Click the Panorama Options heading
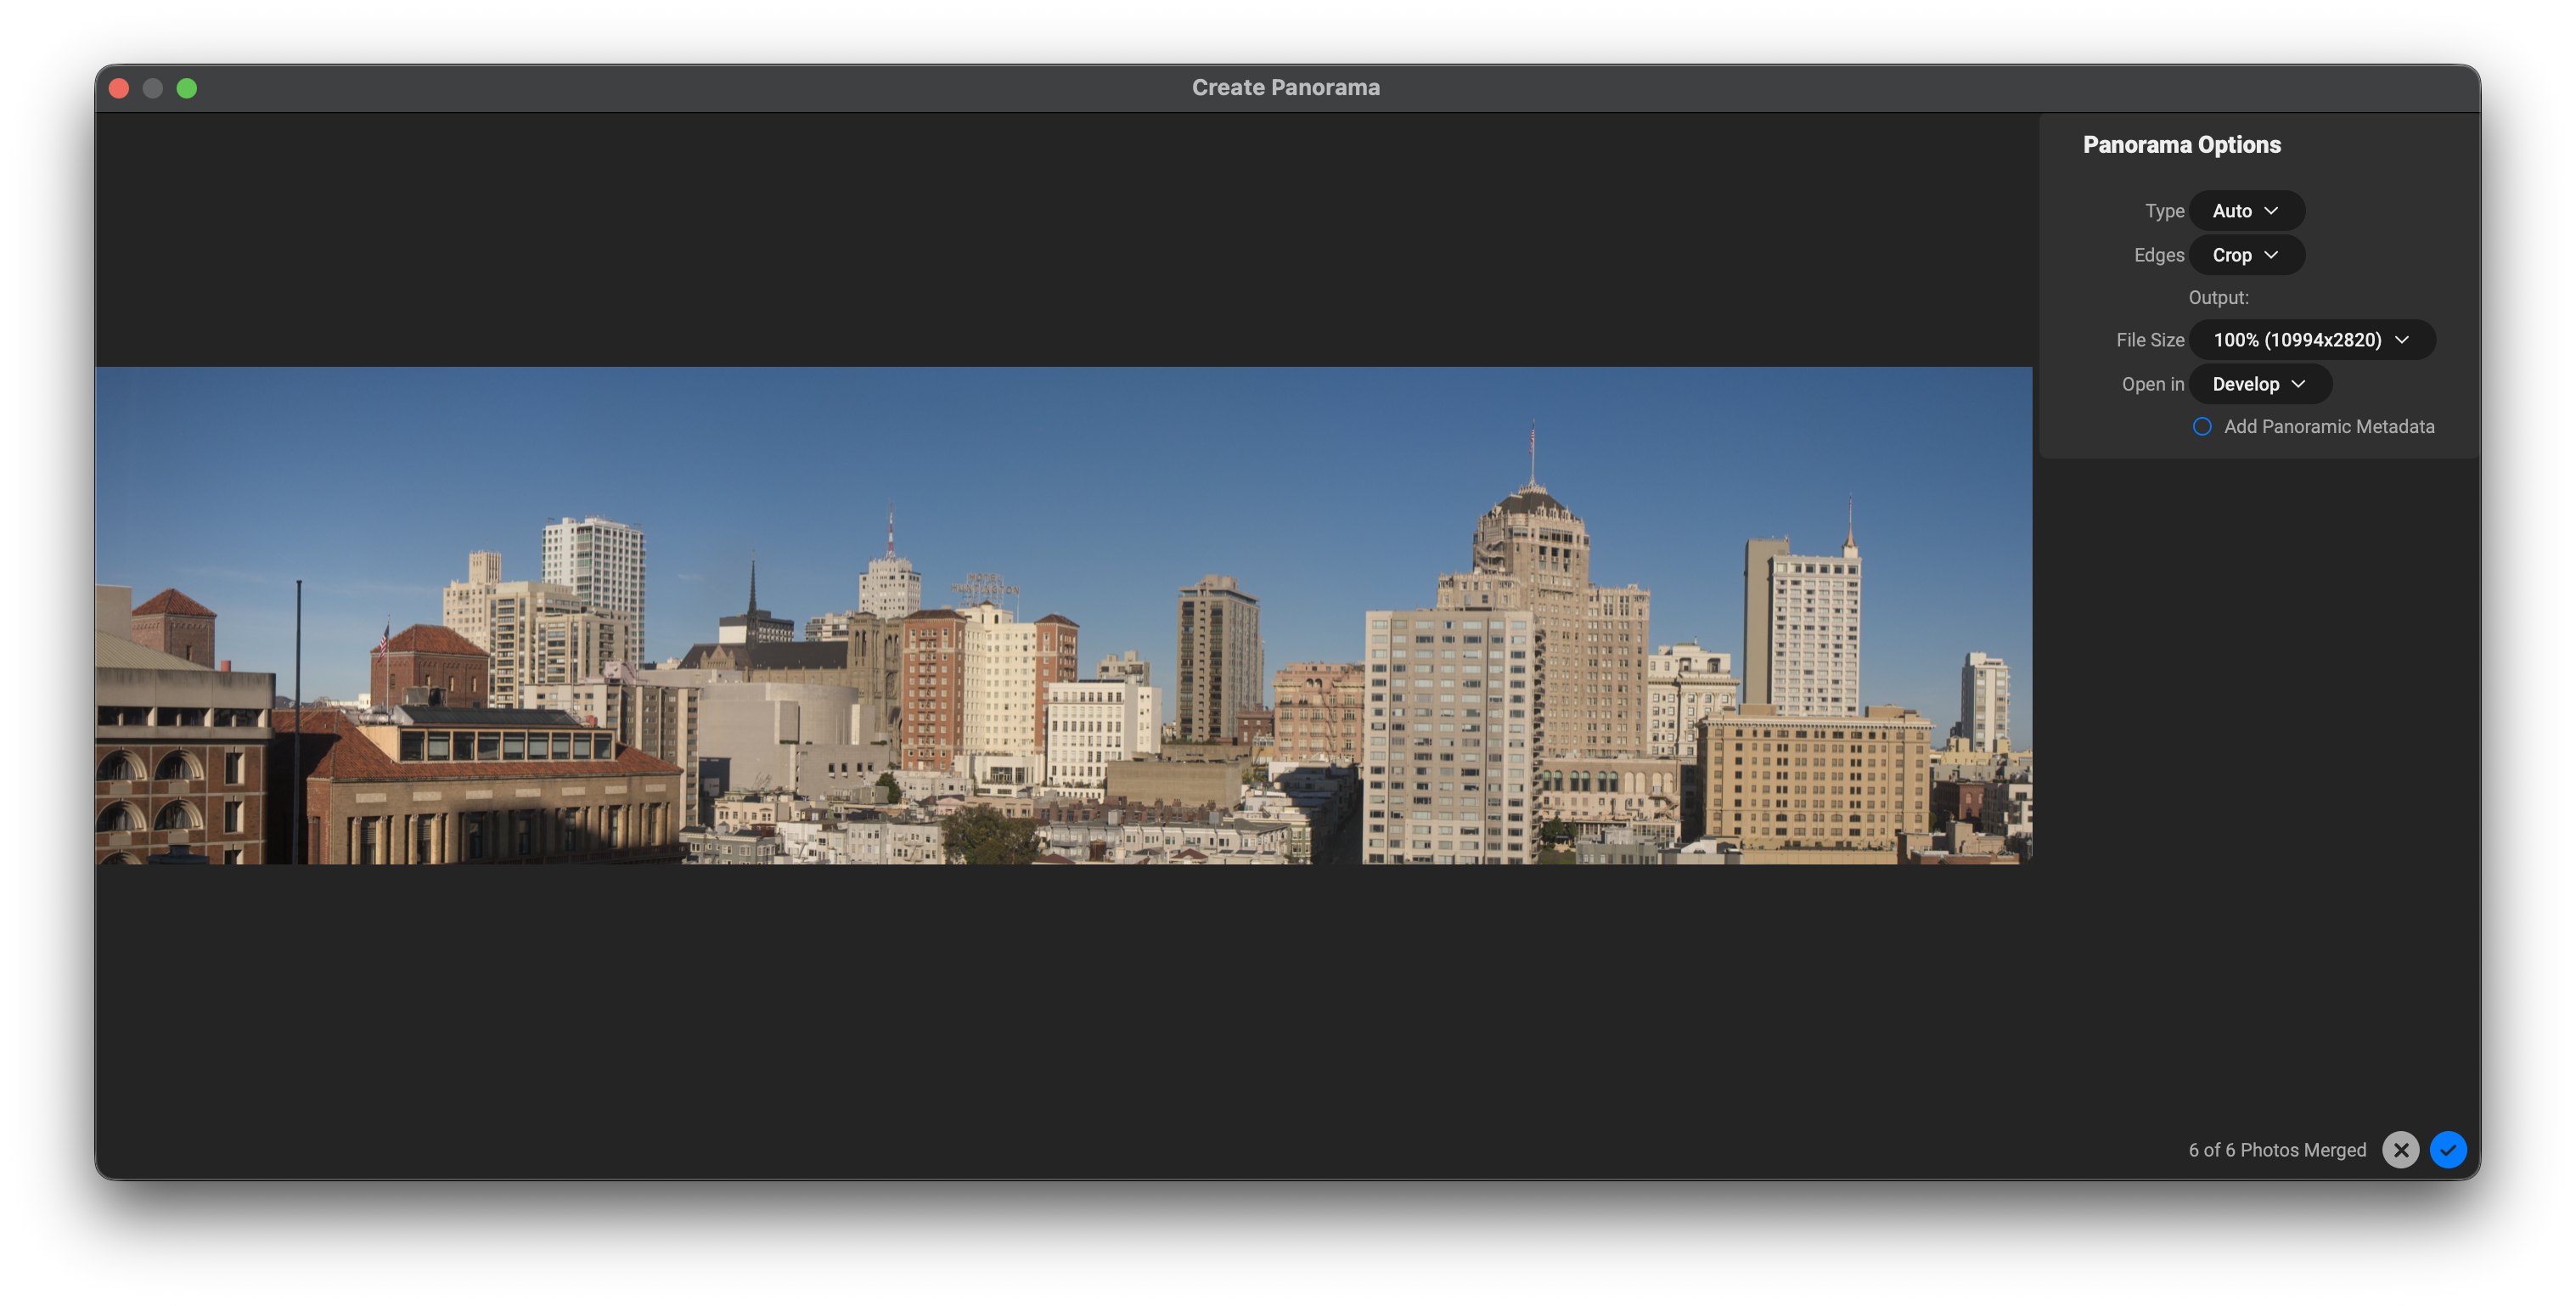The height and width of the screenshot is (1306, 2576). [2181, 145]
